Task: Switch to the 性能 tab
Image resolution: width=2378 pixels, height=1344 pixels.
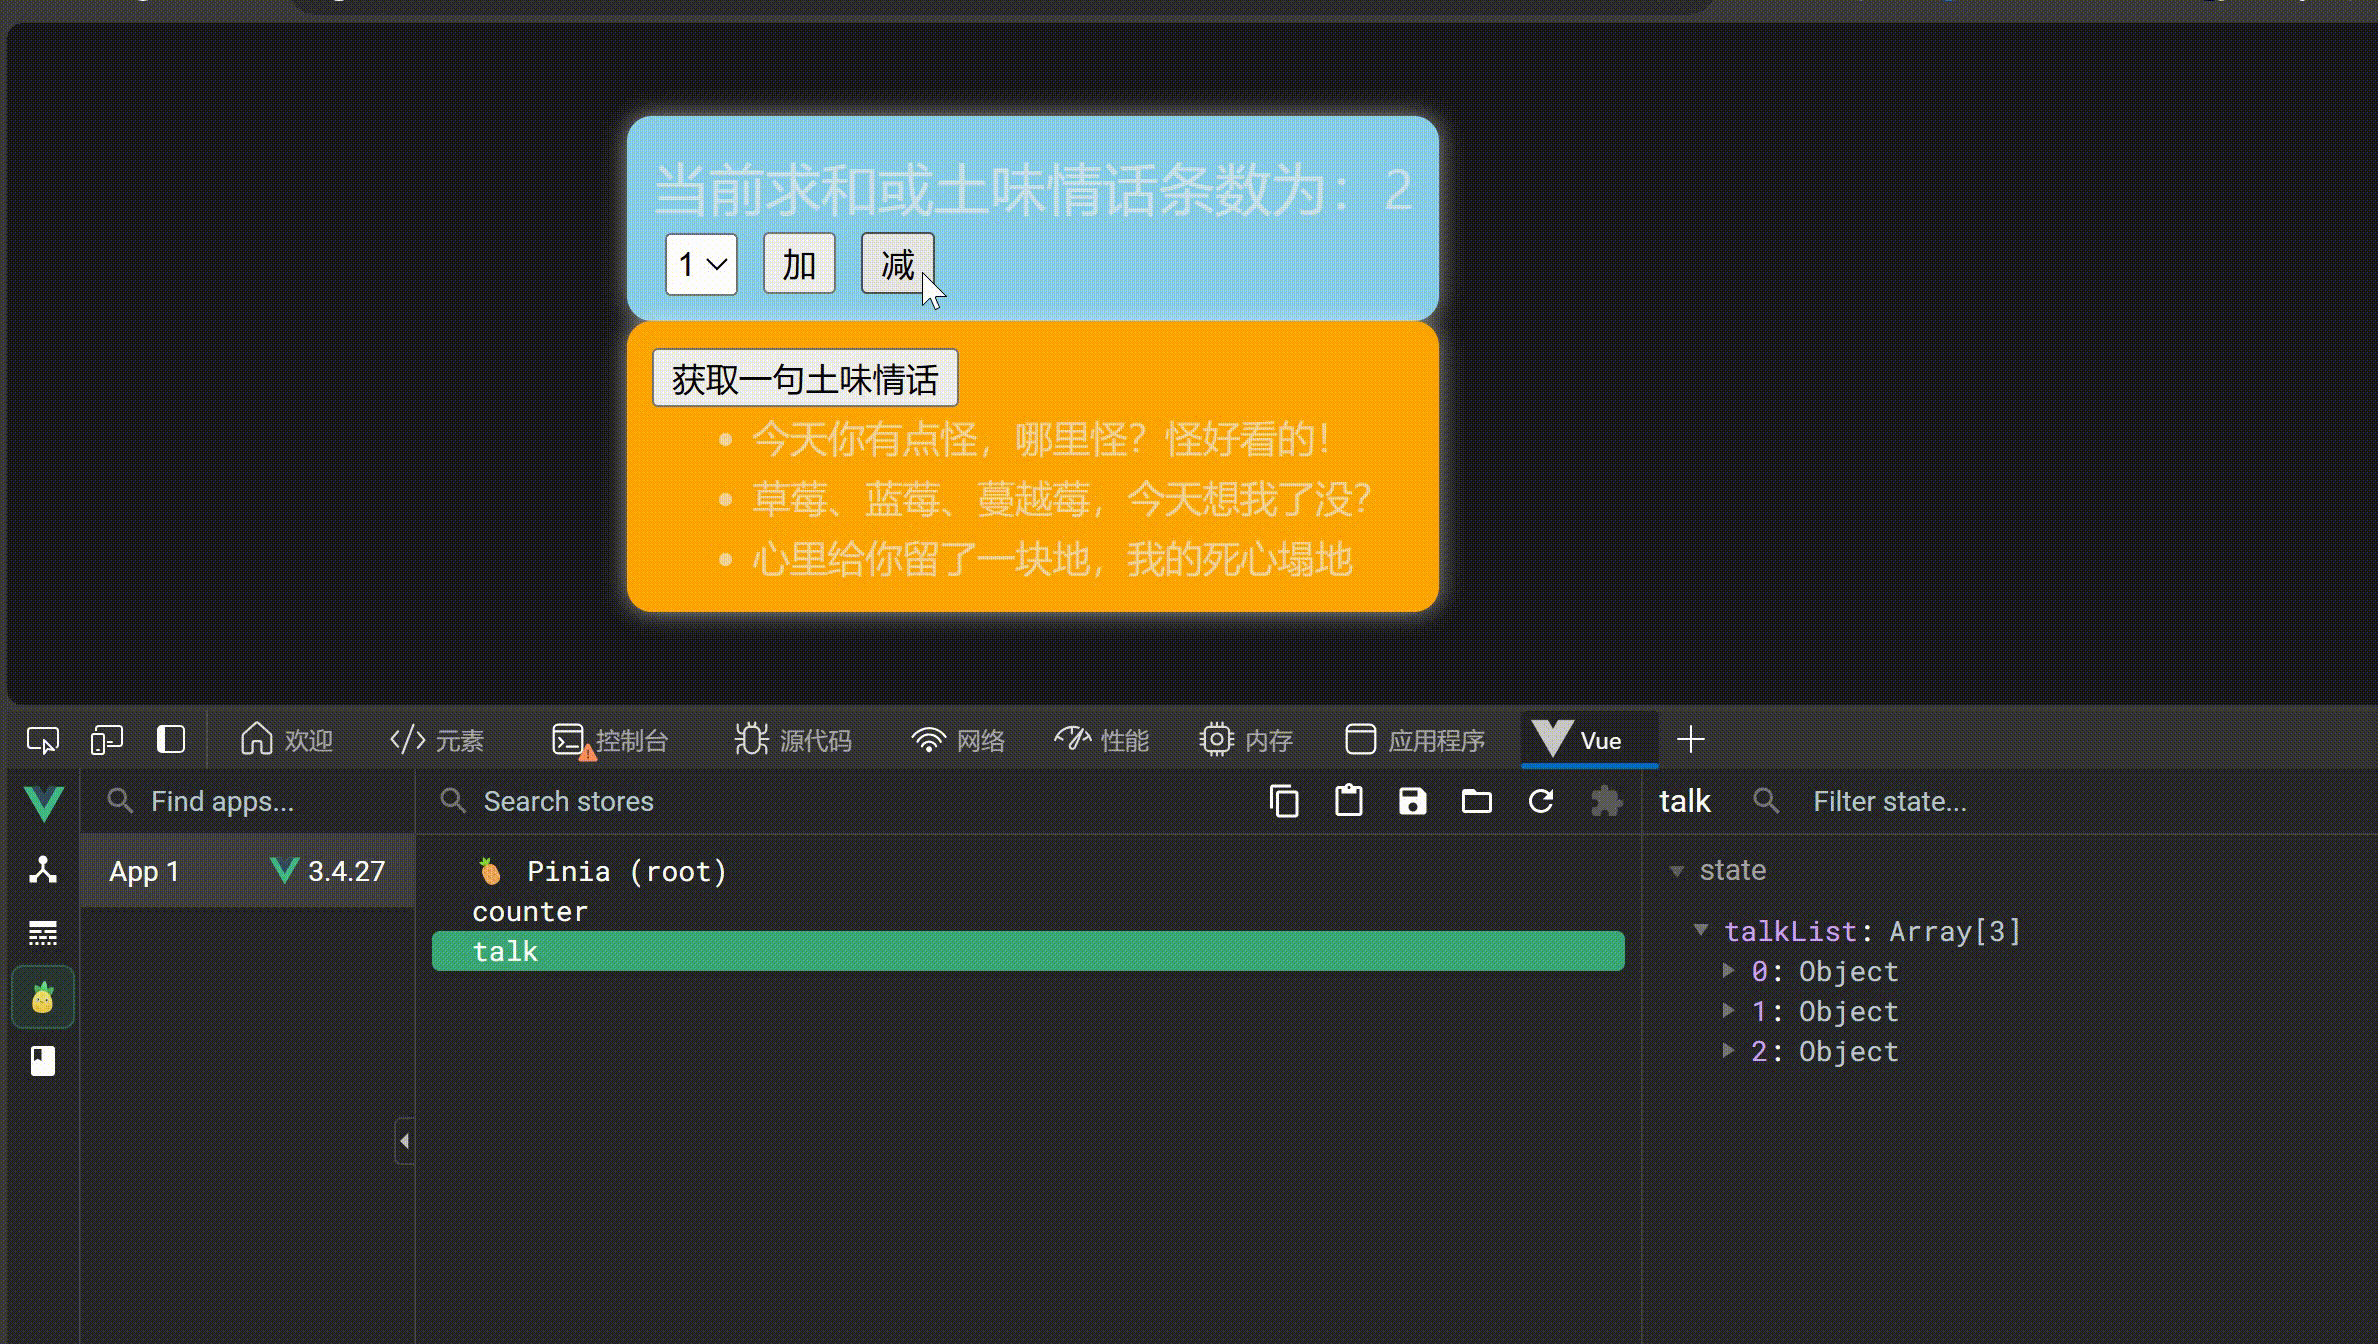Action: coord(1101,740)
